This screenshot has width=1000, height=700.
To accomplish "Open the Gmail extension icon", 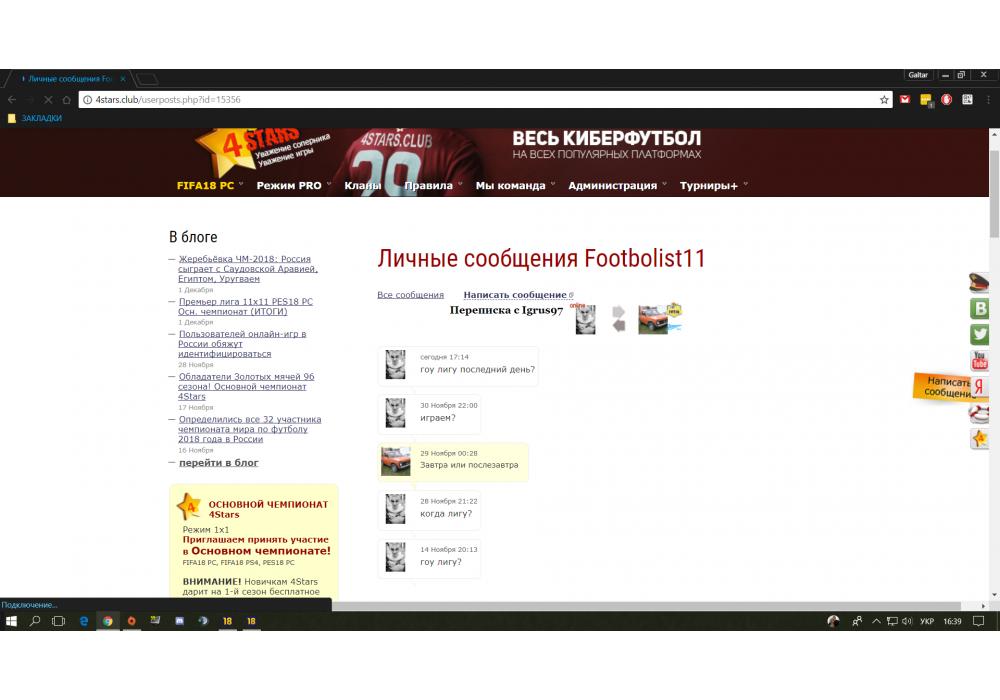I will (905, 100).
